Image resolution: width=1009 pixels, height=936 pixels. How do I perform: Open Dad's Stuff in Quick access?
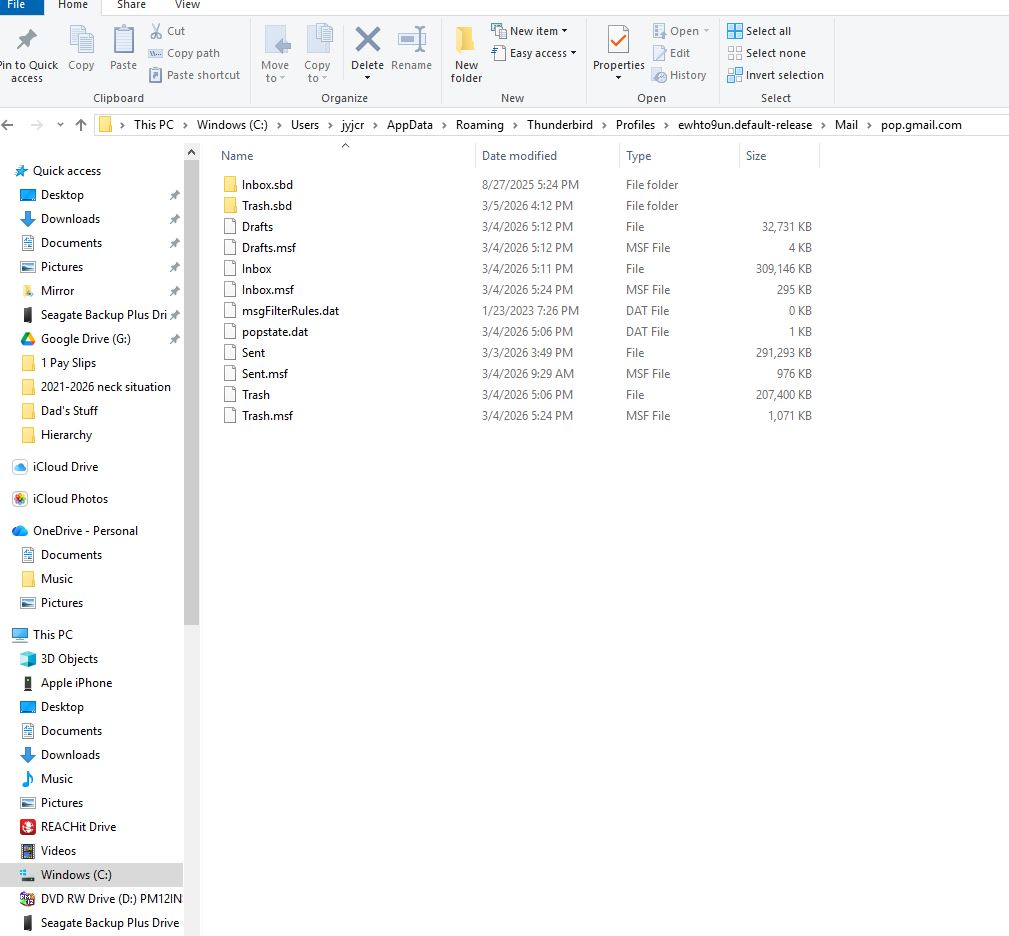(69, 410)
